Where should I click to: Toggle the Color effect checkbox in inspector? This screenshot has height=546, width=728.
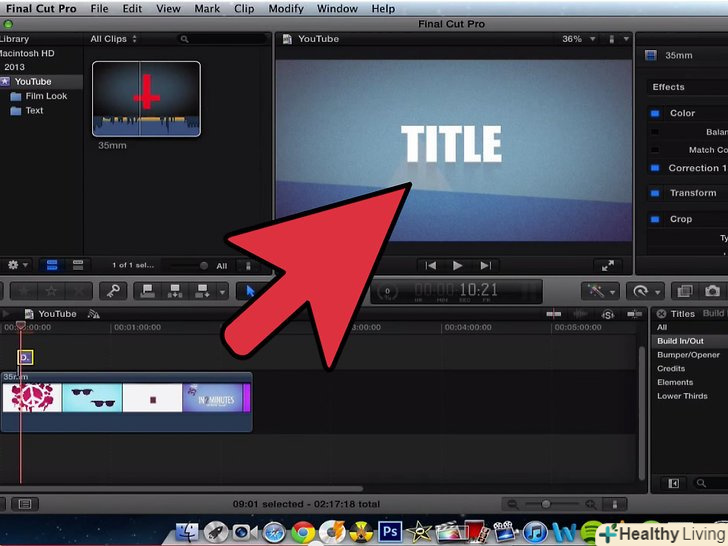pos(655,113)
